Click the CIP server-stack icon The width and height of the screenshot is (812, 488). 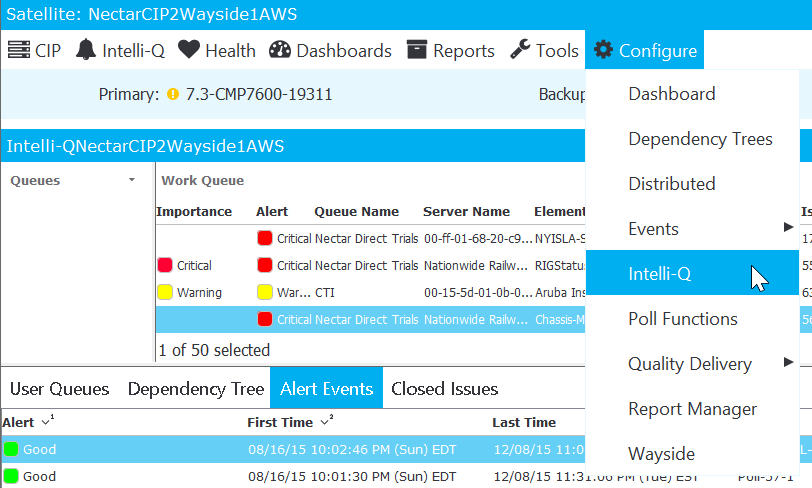(x=19, y=50)
